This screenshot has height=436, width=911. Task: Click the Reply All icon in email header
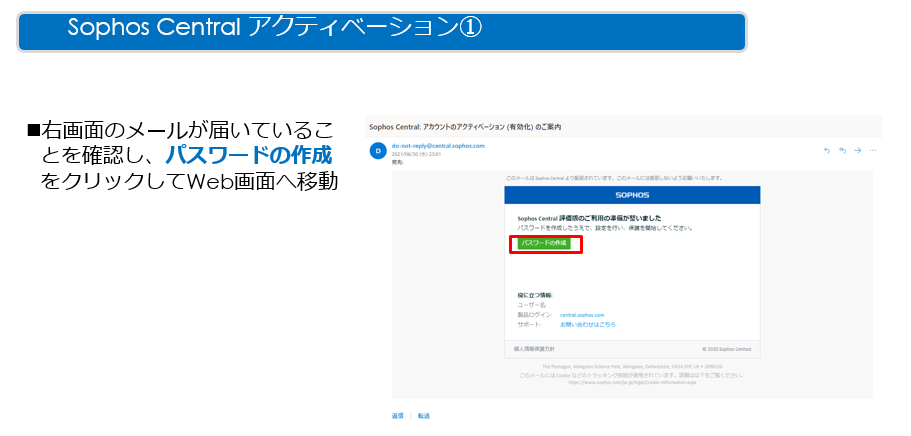pyautogui.click(x=842, y=151)
